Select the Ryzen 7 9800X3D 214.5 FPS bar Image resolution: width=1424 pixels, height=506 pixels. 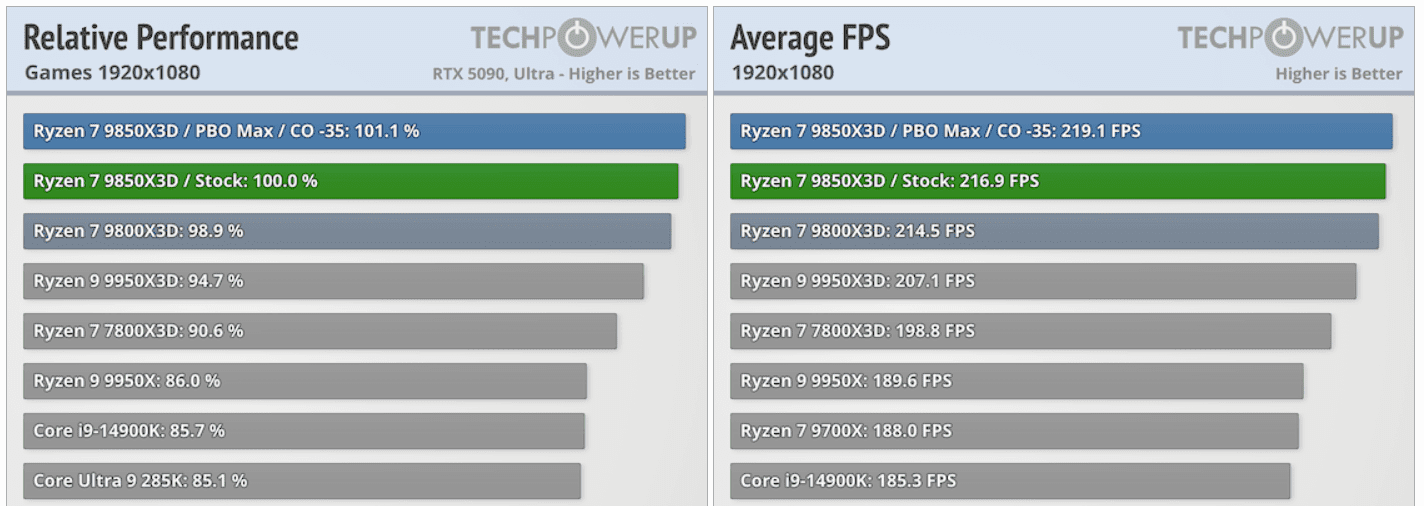(x=1054, y=231)
